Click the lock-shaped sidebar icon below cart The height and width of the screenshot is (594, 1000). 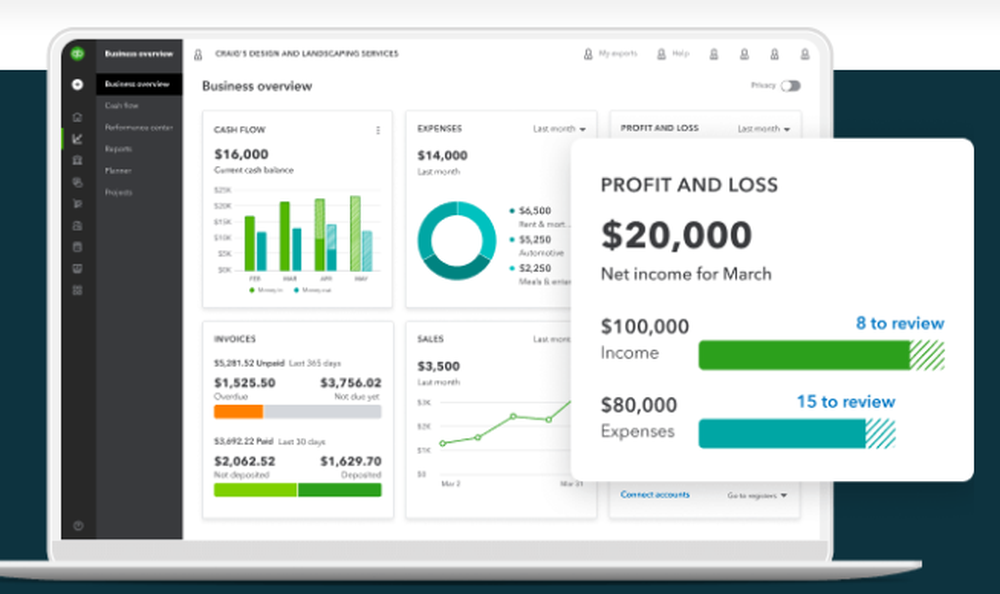click(77, 225)
